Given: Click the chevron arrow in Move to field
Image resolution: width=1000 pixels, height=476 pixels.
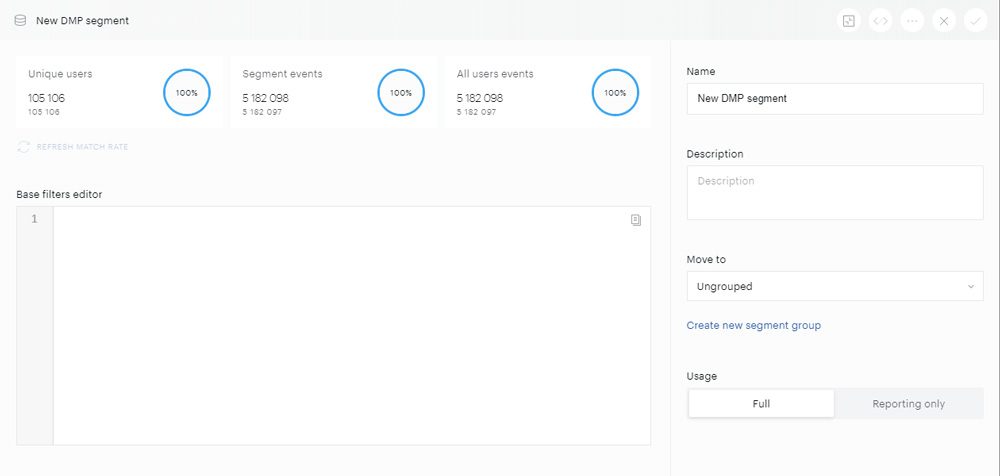Looking at the screenshot, I should 971,286.
